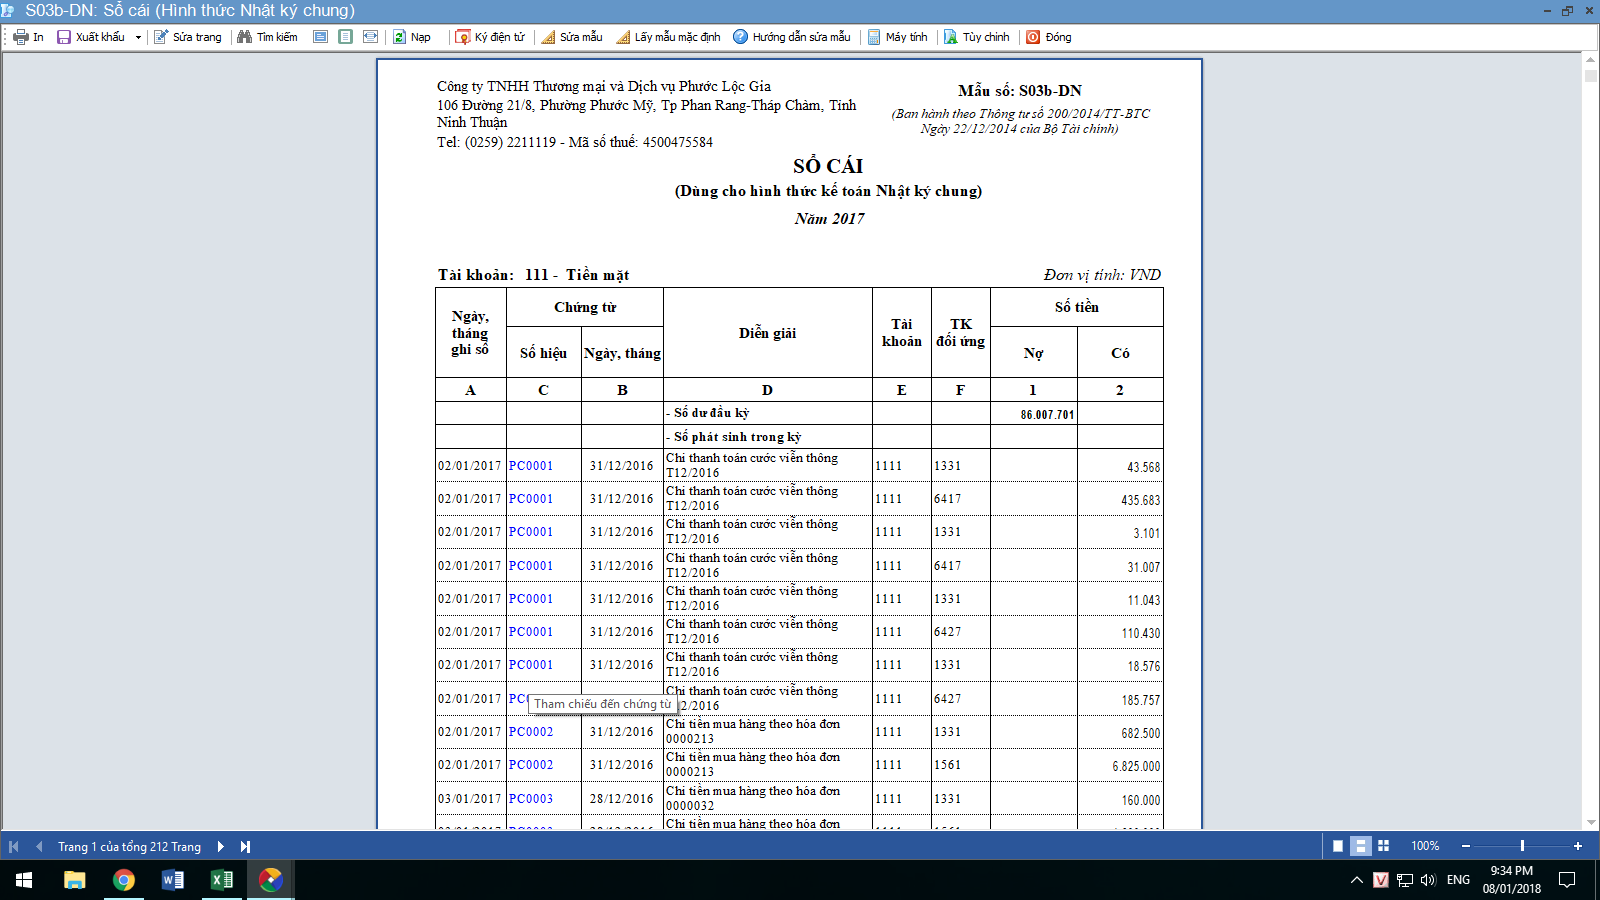1600x900 pixels.
Task: Click the network tray icon
Action: click(x=1405, y=880)
